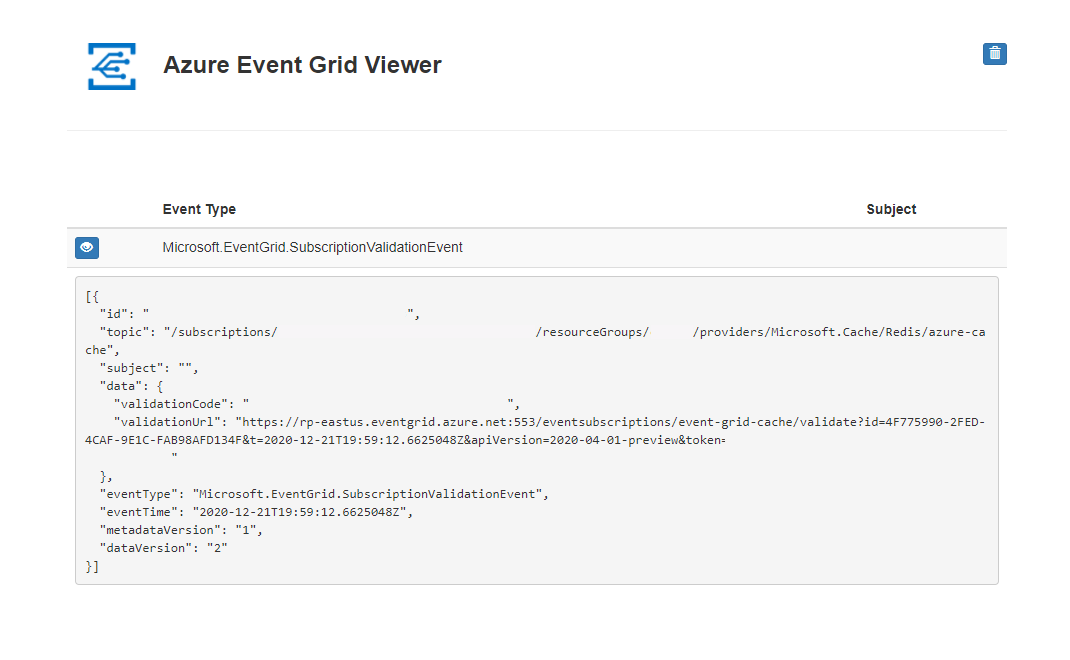
Task: Click the clear-all icon at top right
Action: (994, 53)
